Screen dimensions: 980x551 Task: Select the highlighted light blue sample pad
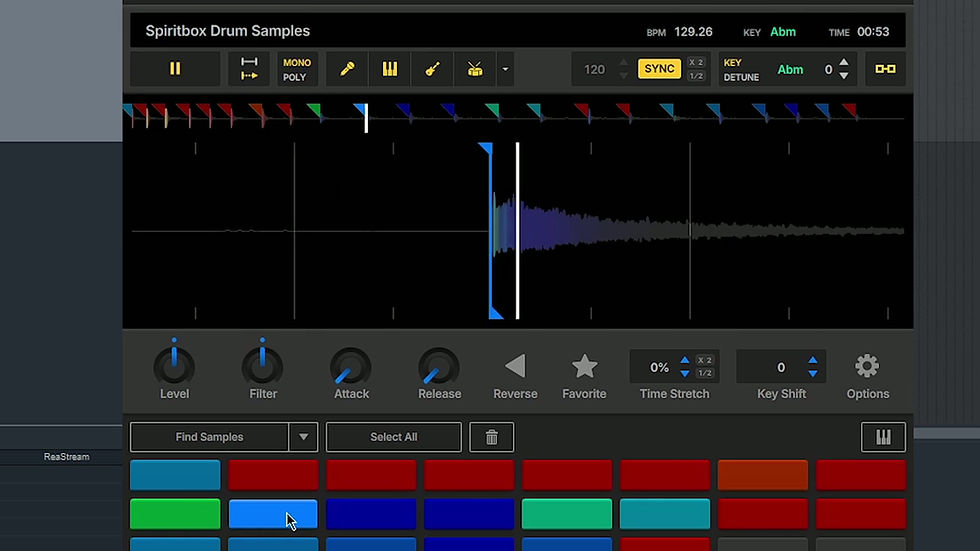pyautogui.click(x=273, y=514)
